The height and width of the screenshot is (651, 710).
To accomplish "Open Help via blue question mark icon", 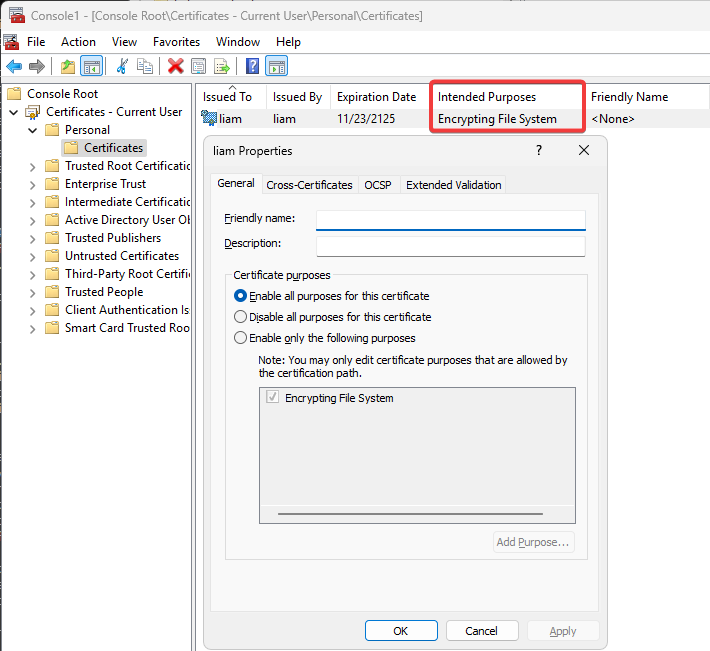I will 253,66.
